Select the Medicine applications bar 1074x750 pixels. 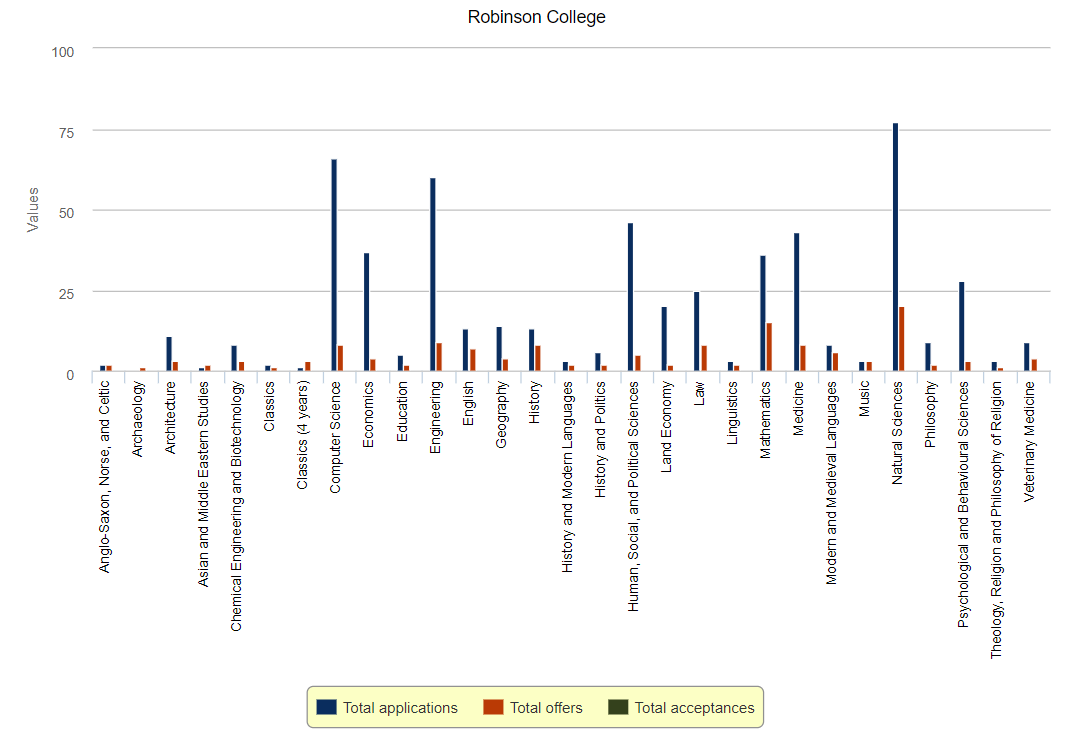point(797,302)
